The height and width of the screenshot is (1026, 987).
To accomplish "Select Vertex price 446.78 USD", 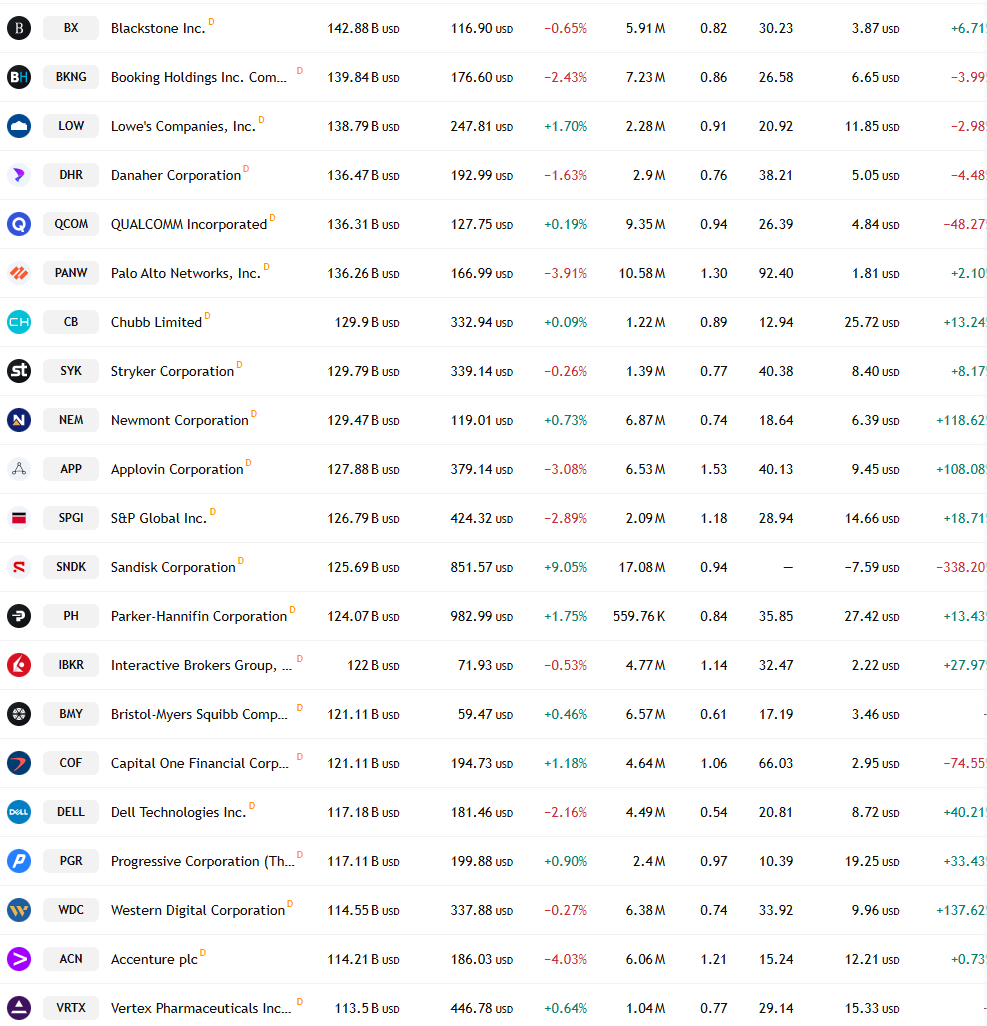I will tap(482, 1008).
